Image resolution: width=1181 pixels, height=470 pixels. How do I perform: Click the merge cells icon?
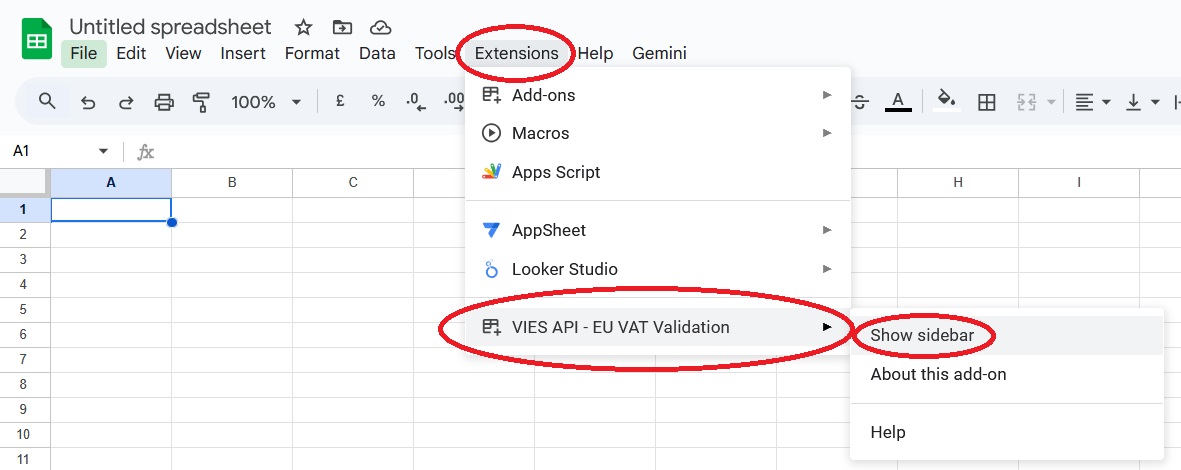point(1027,102)
